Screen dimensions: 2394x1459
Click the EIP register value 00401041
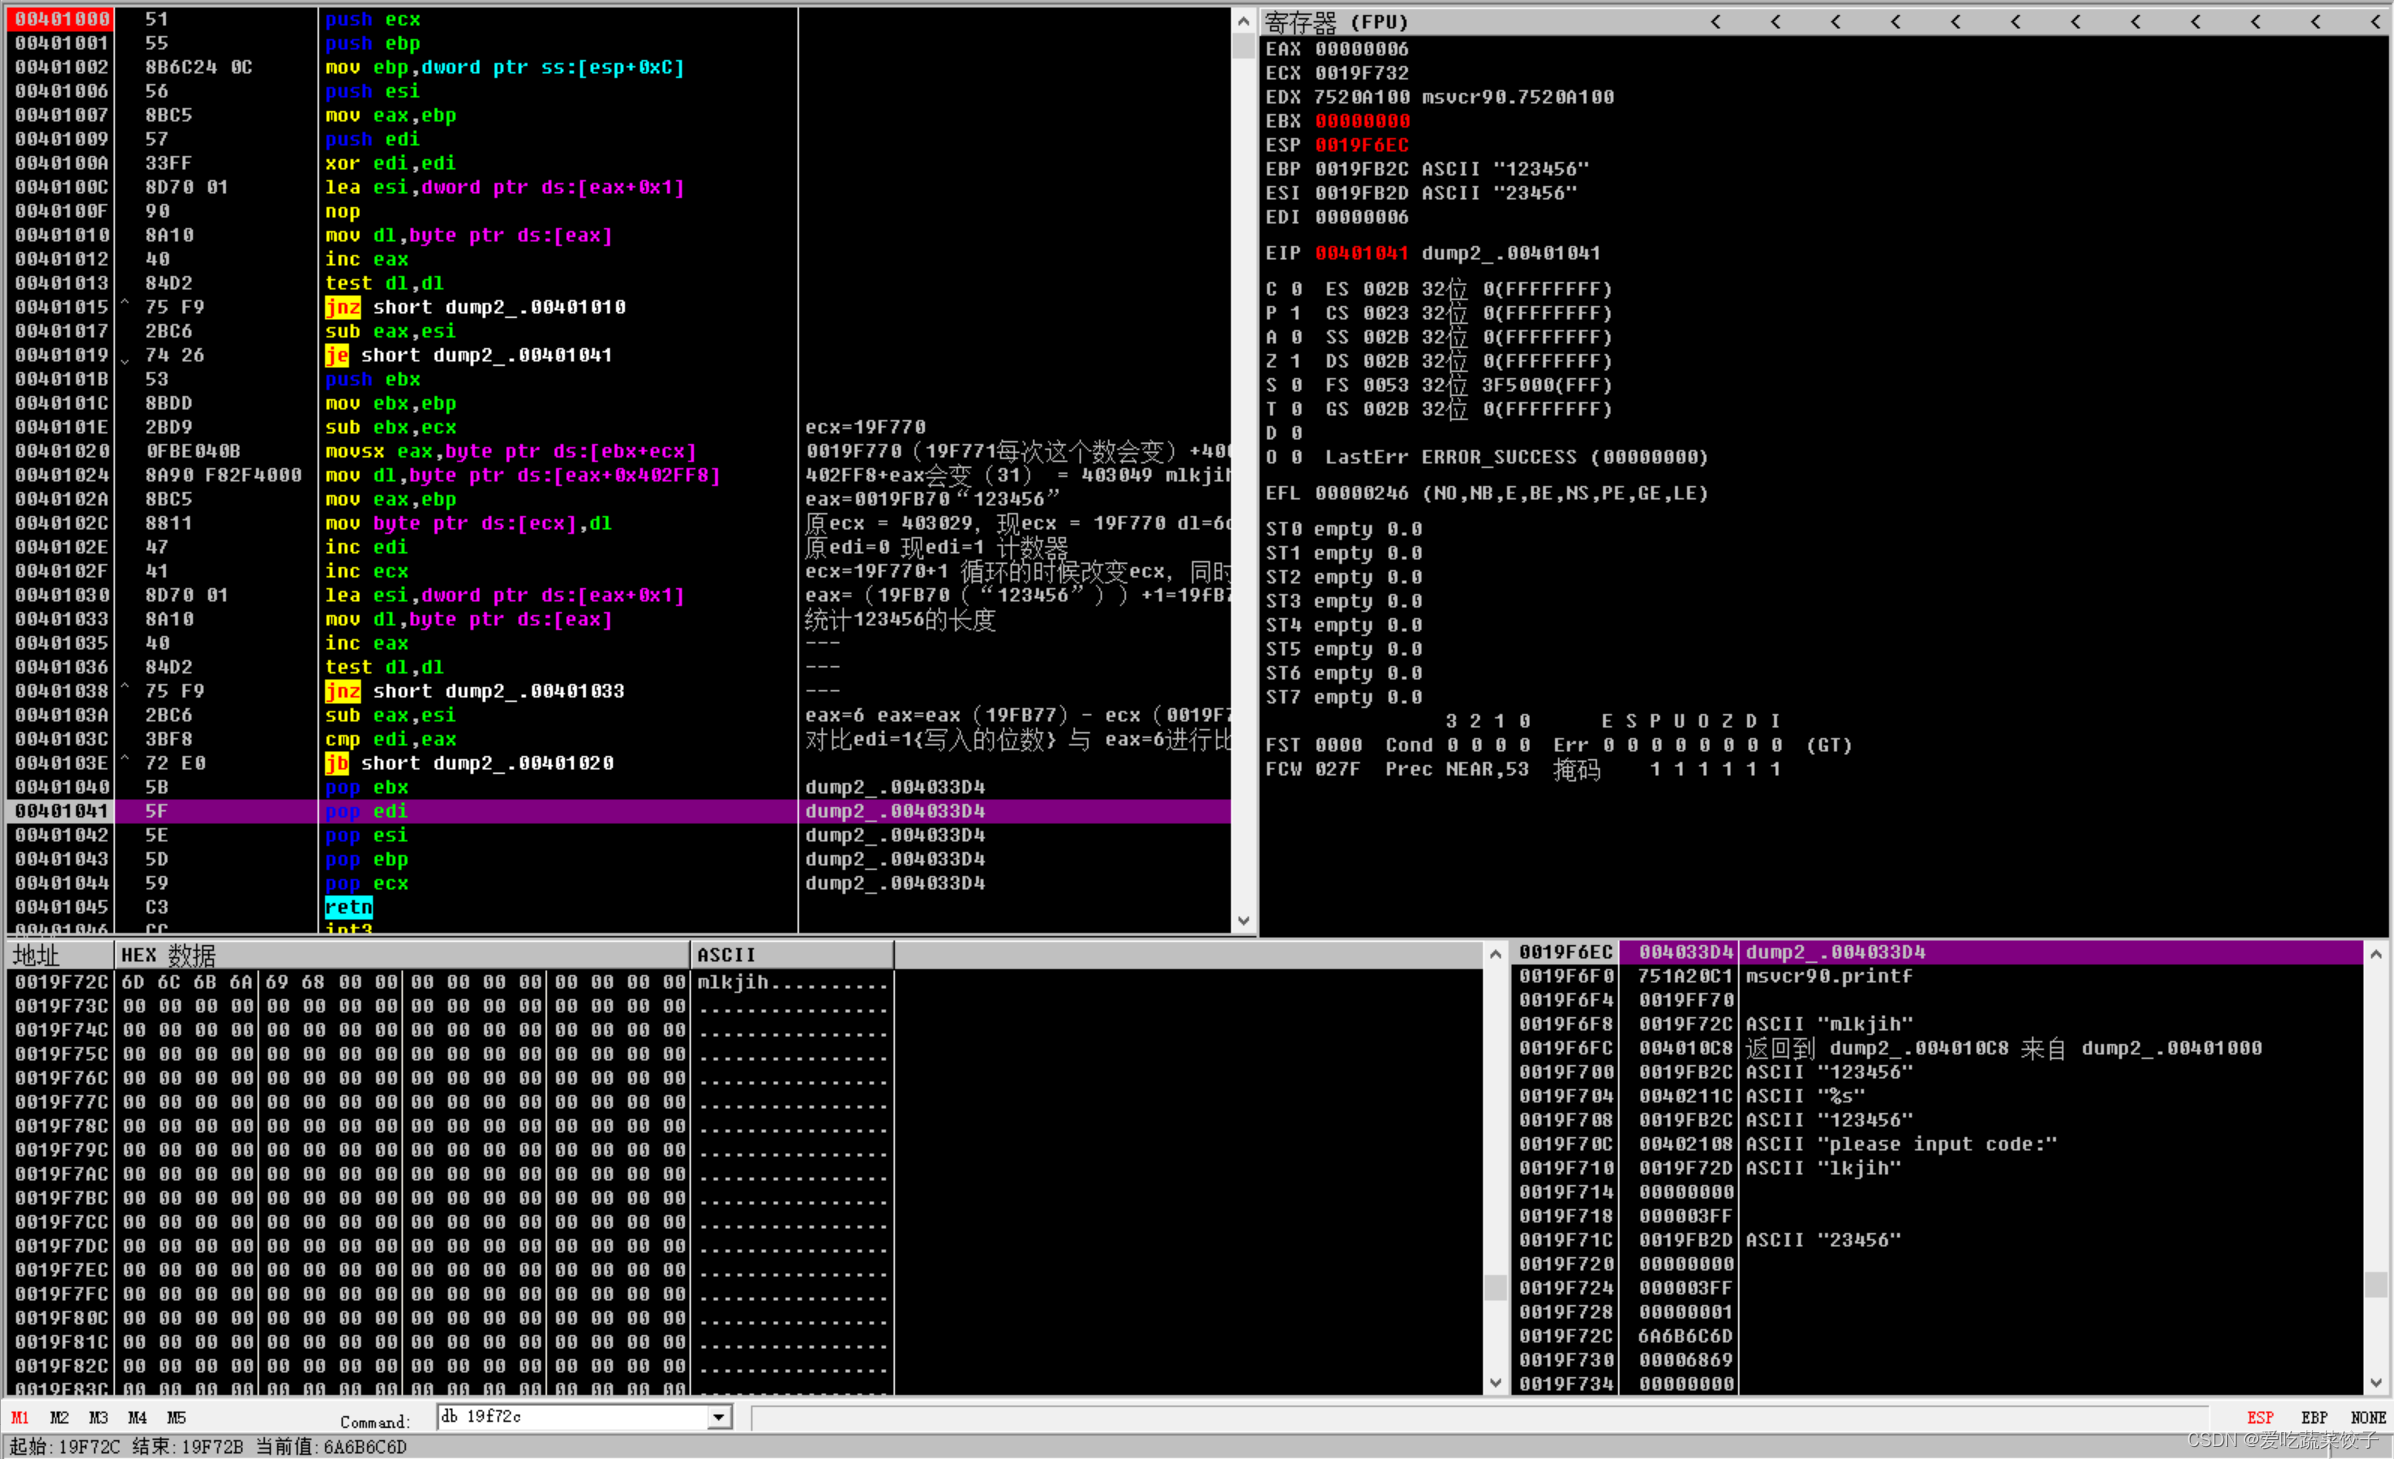pyautogui.click(x=1361, y=253)
